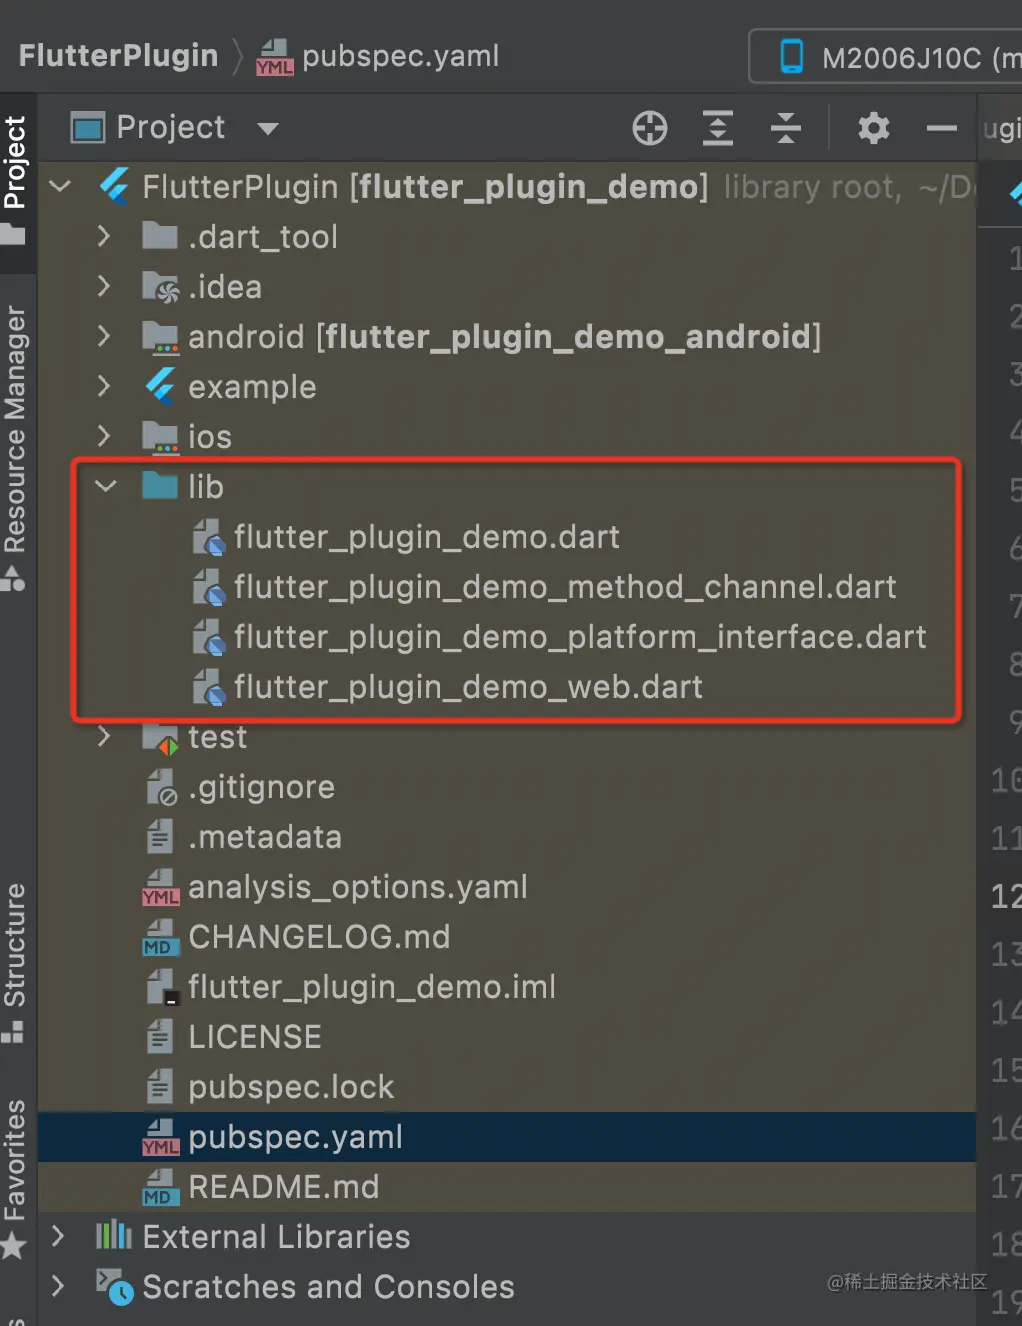The width and height of the screenshot is (1022, 1326).
Task: Select analysis_options.yaml file
Action: (358, 887)
